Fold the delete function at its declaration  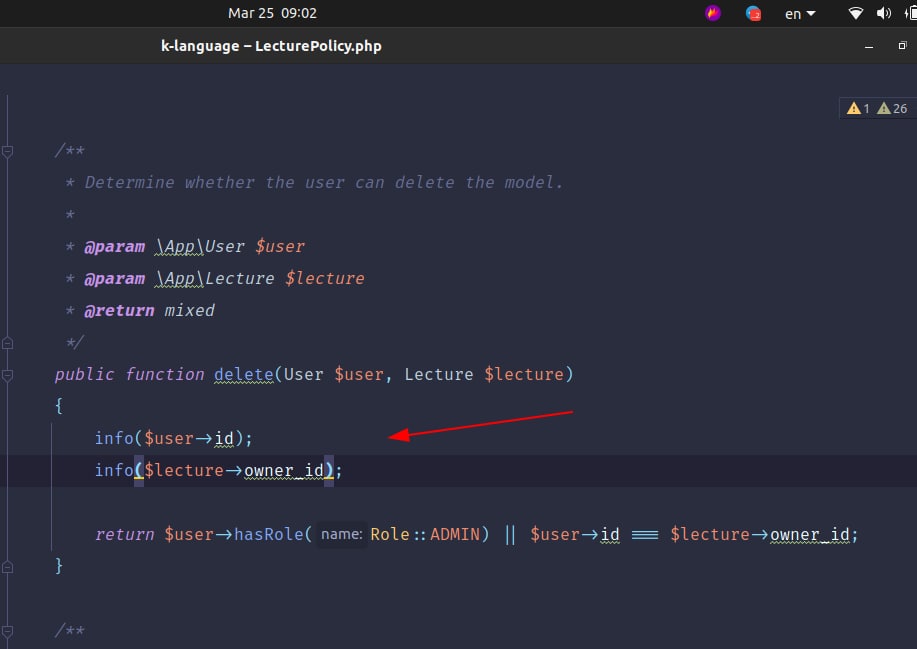7,375
